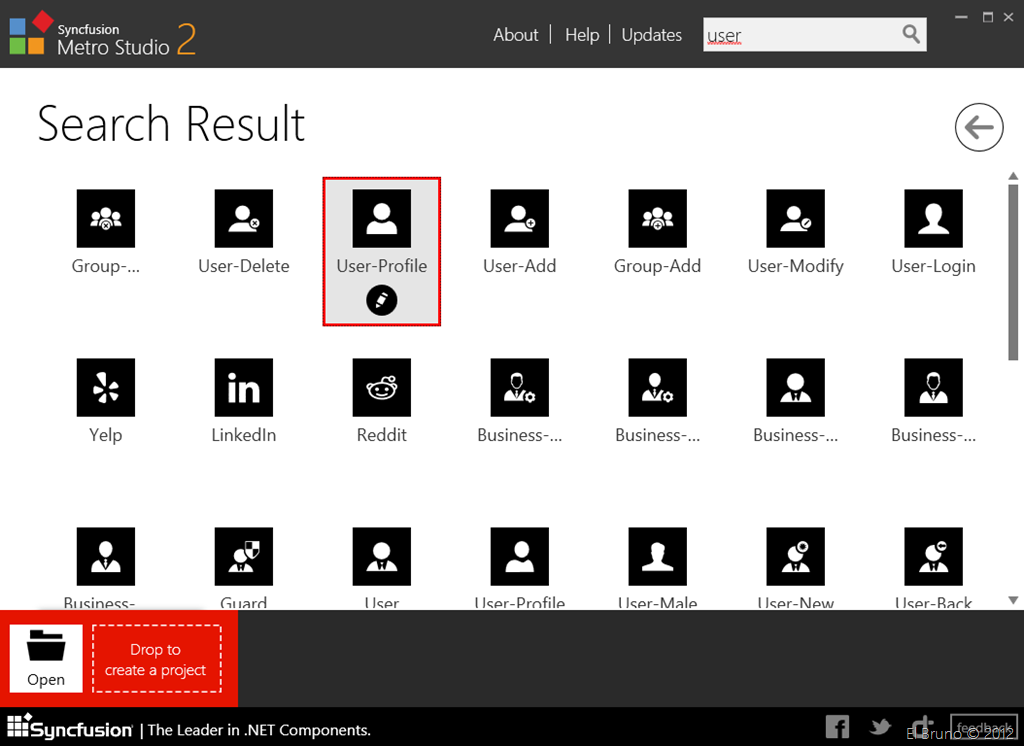Click the edit pencil on User-Profile
Image resolution: width=1024 pixels, height=746 pixels.
coord(381,300)
